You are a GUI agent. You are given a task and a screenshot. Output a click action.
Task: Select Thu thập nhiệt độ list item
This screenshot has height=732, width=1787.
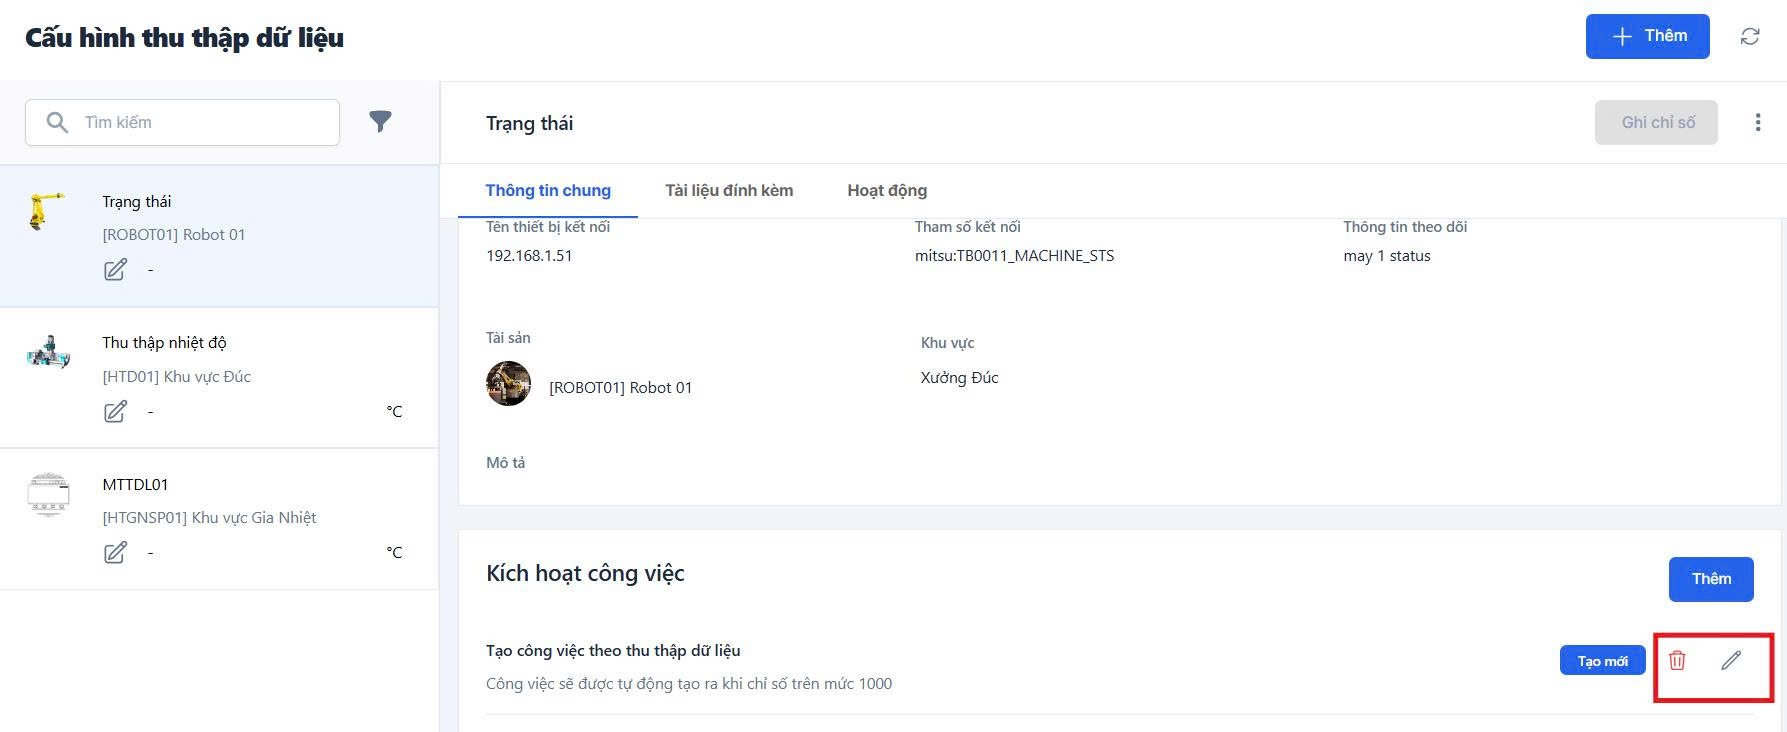coord(219,377)
